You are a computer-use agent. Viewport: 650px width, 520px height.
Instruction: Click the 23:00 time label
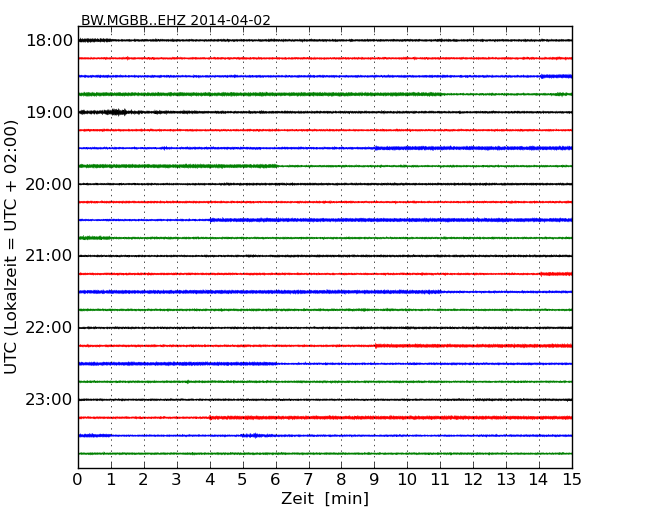[49, 400]
